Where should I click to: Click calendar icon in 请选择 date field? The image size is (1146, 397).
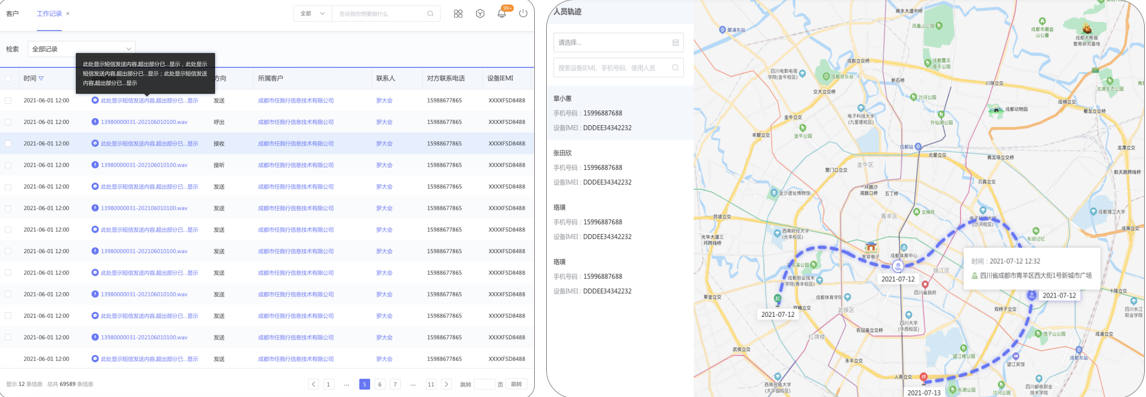(x=676, y=42)
